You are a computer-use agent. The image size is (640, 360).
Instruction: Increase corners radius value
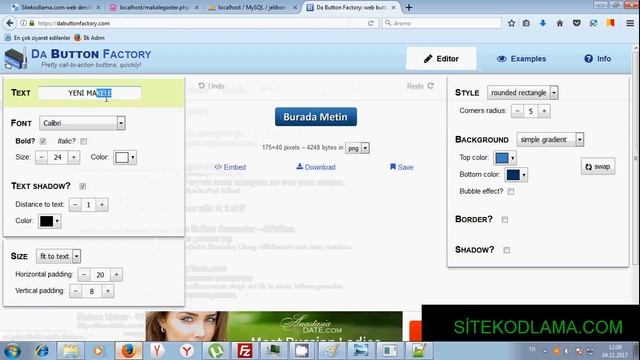(544, 111)
